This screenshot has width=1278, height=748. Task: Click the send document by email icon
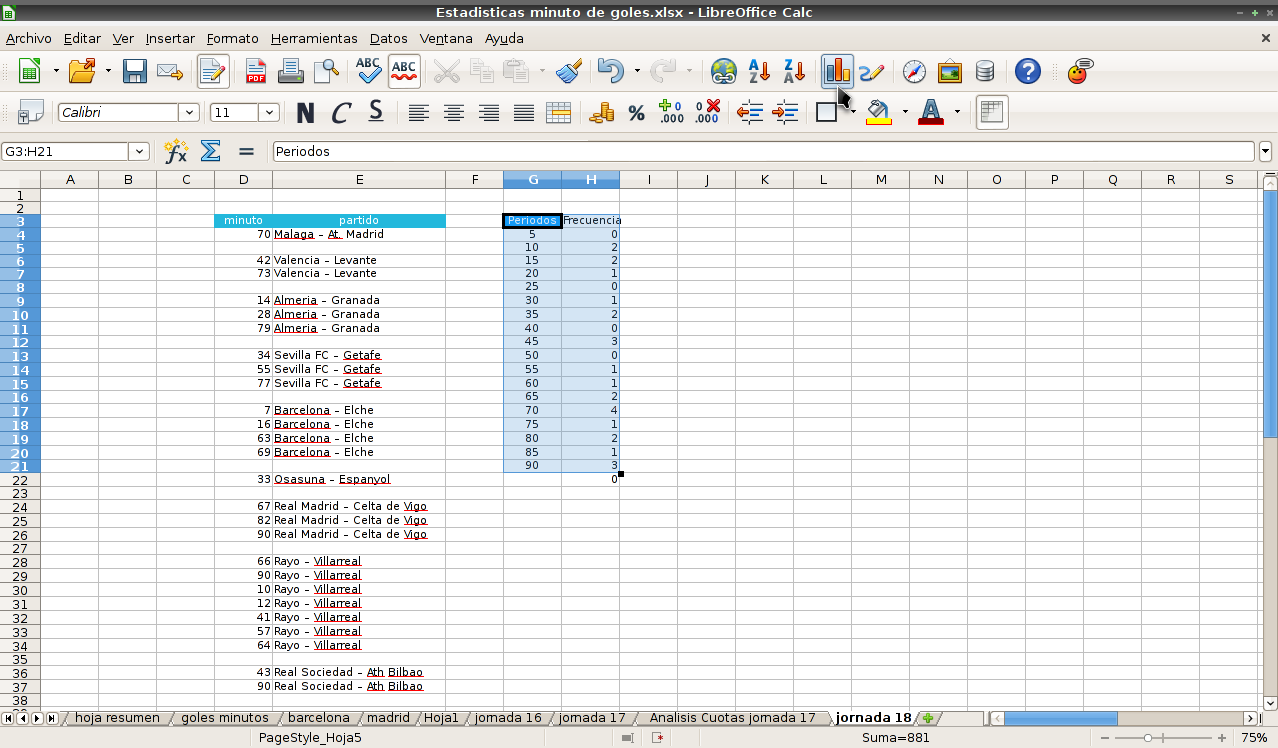(170, 72)
